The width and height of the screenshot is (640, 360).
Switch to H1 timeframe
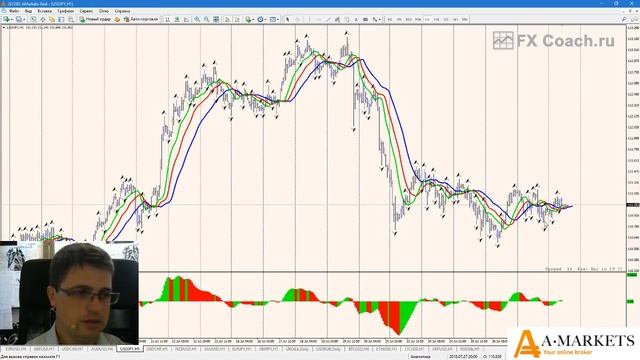point(427,19)
